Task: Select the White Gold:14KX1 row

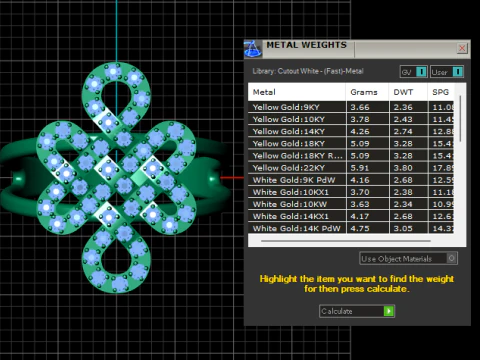Action: [x=351, y=216]
